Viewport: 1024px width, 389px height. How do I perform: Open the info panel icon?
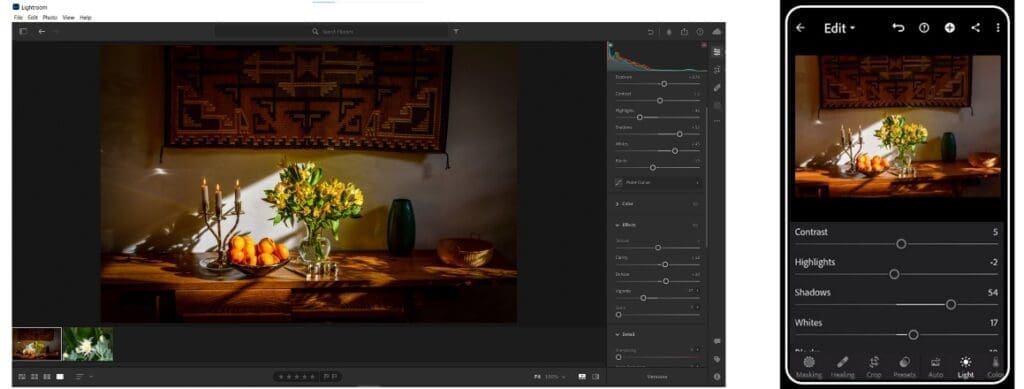717,377
